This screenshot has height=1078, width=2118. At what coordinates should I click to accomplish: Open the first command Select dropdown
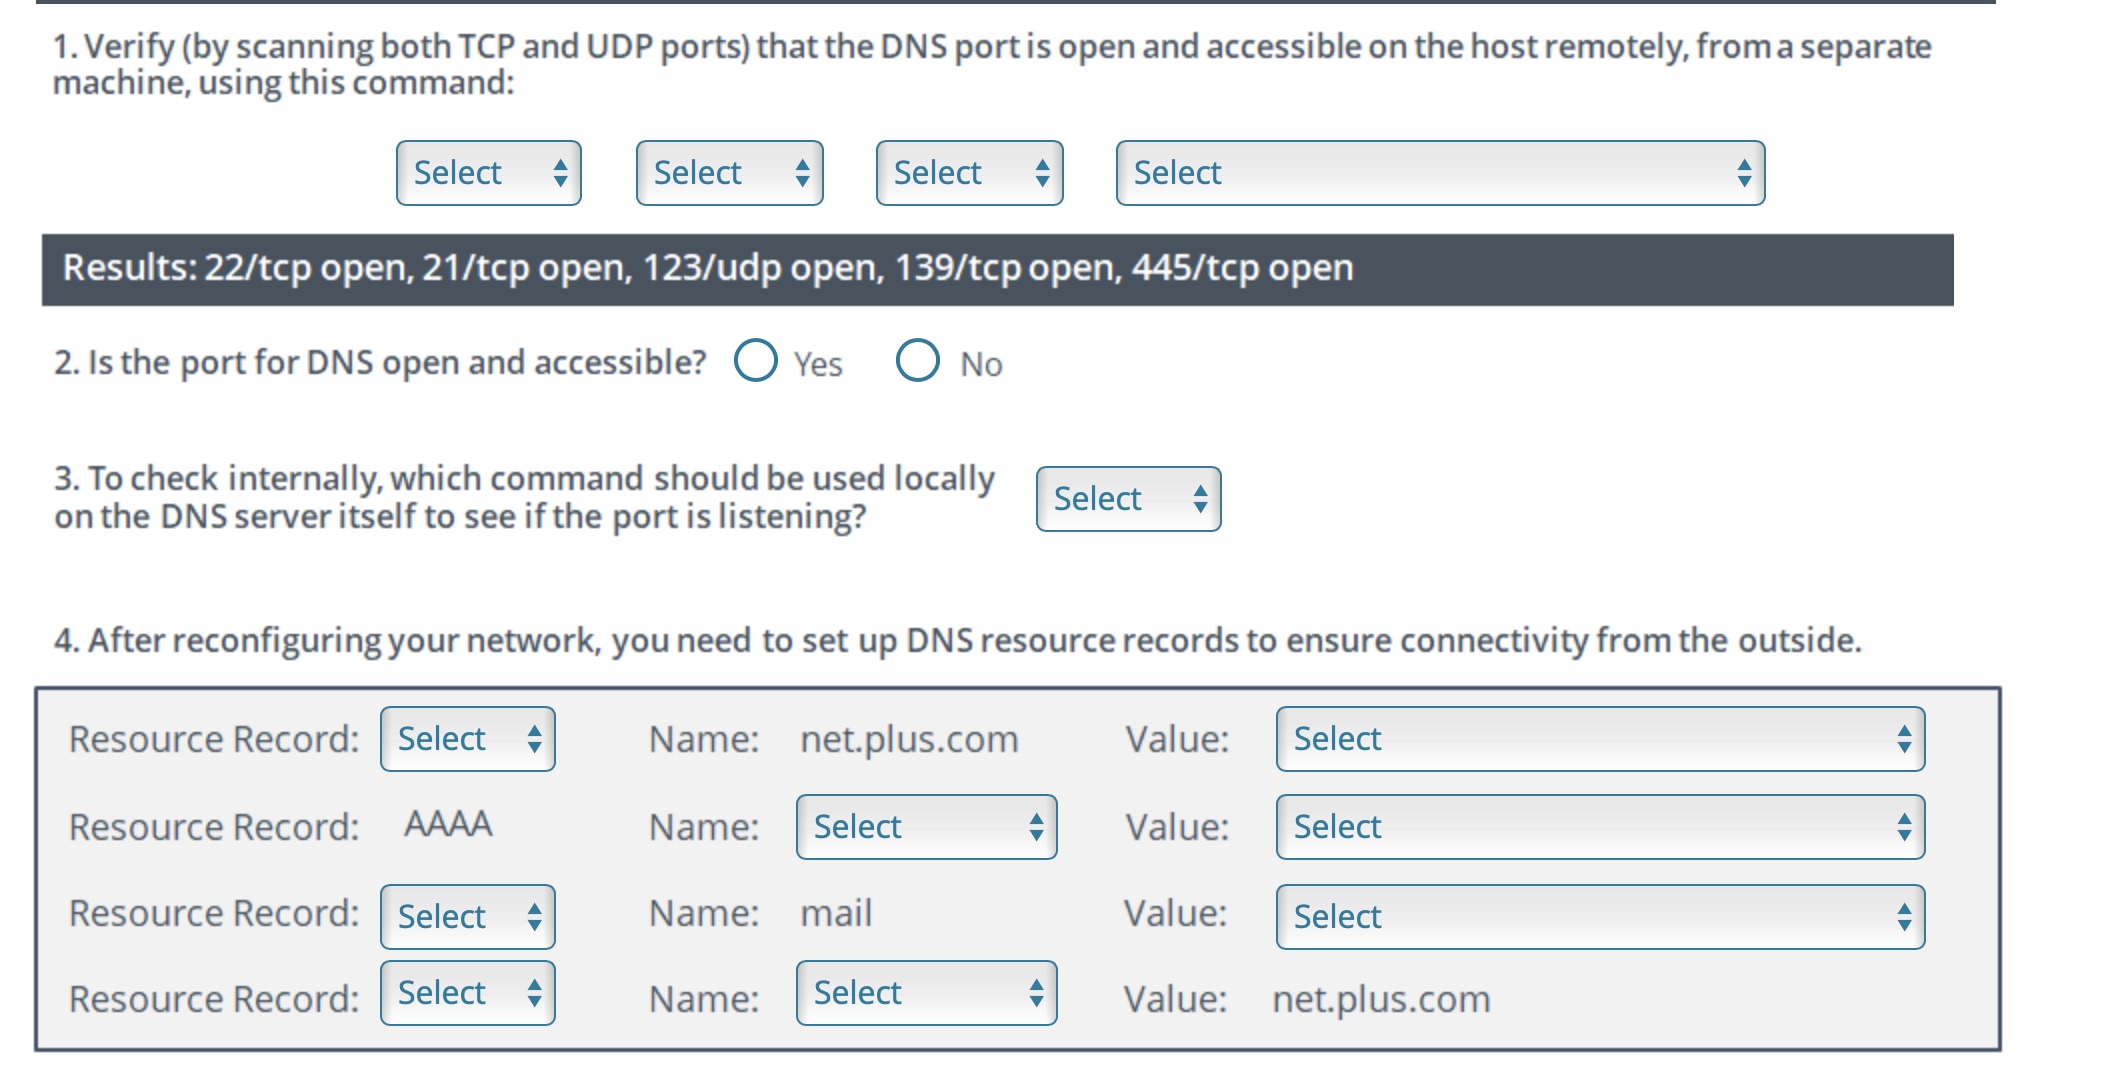[x=488, y=173]
